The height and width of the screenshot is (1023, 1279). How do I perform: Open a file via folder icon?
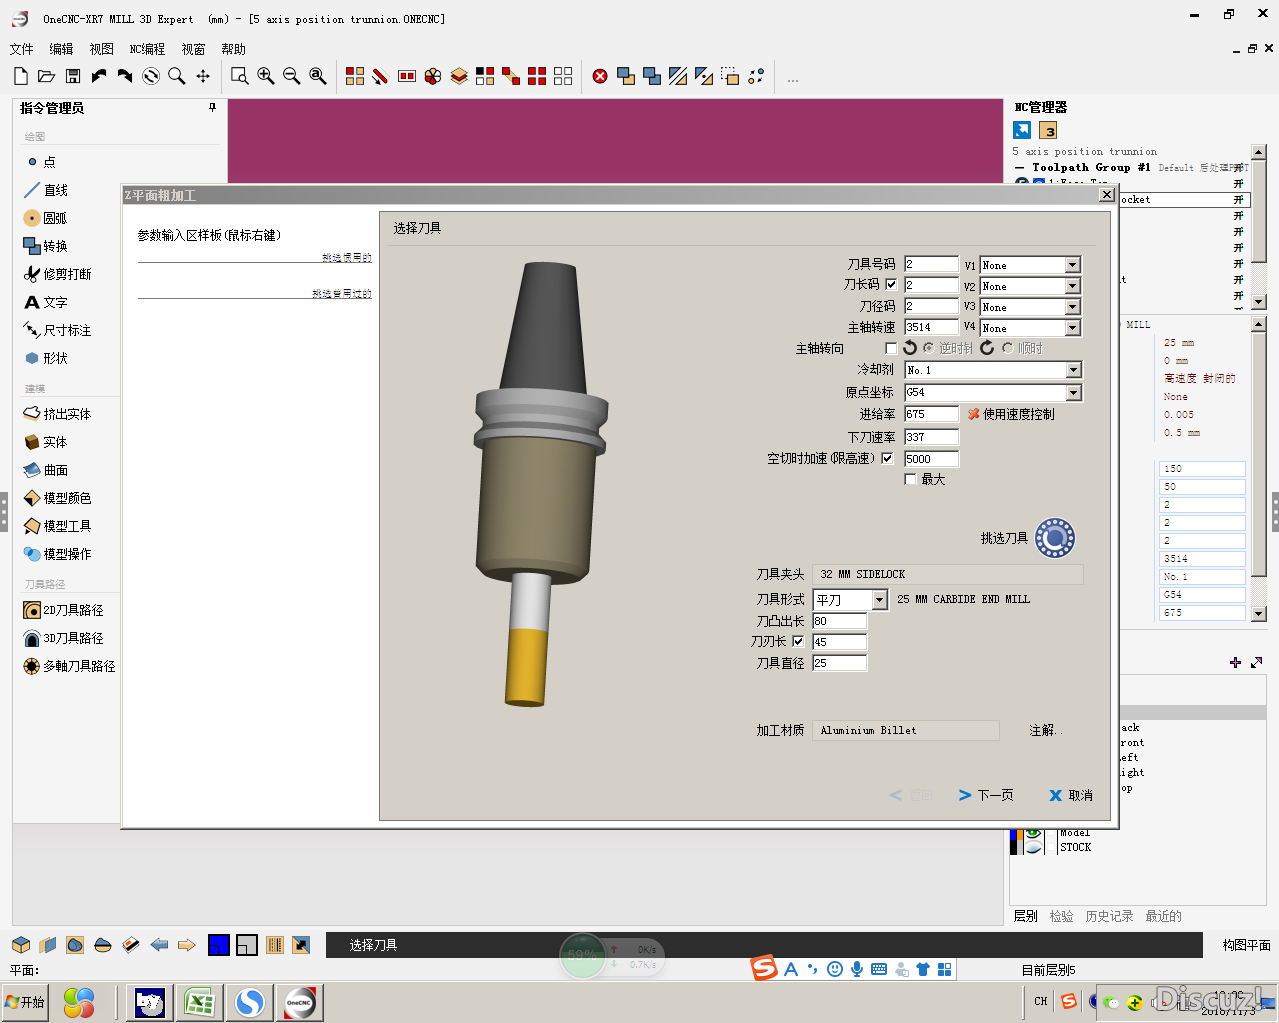(x=46, y=76)
